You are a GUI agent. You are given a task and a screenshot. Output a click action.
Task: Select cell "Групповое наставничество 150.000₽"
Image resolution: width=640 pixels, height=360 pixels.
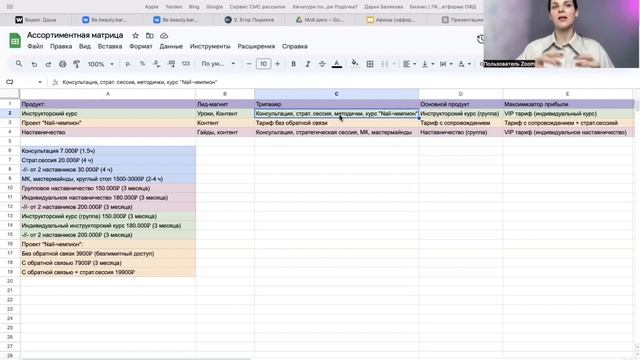(108, 188)
